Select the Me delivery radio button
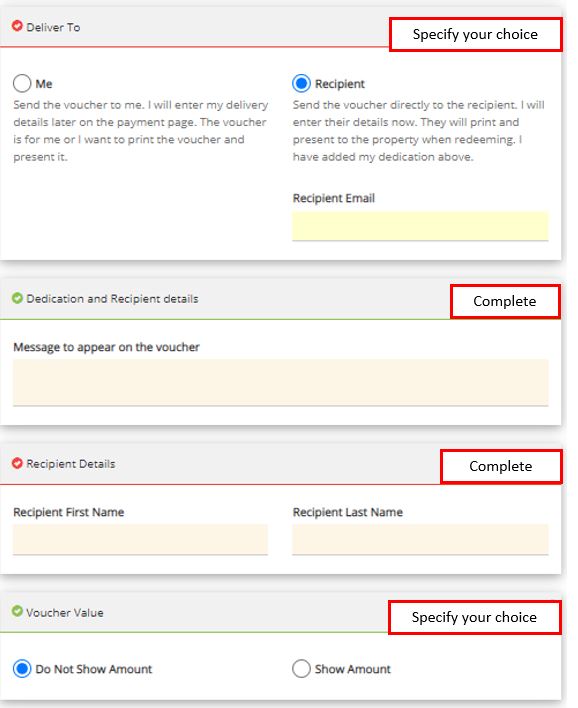Viewport: 578px width, 708px height. (x=22, y=84)
